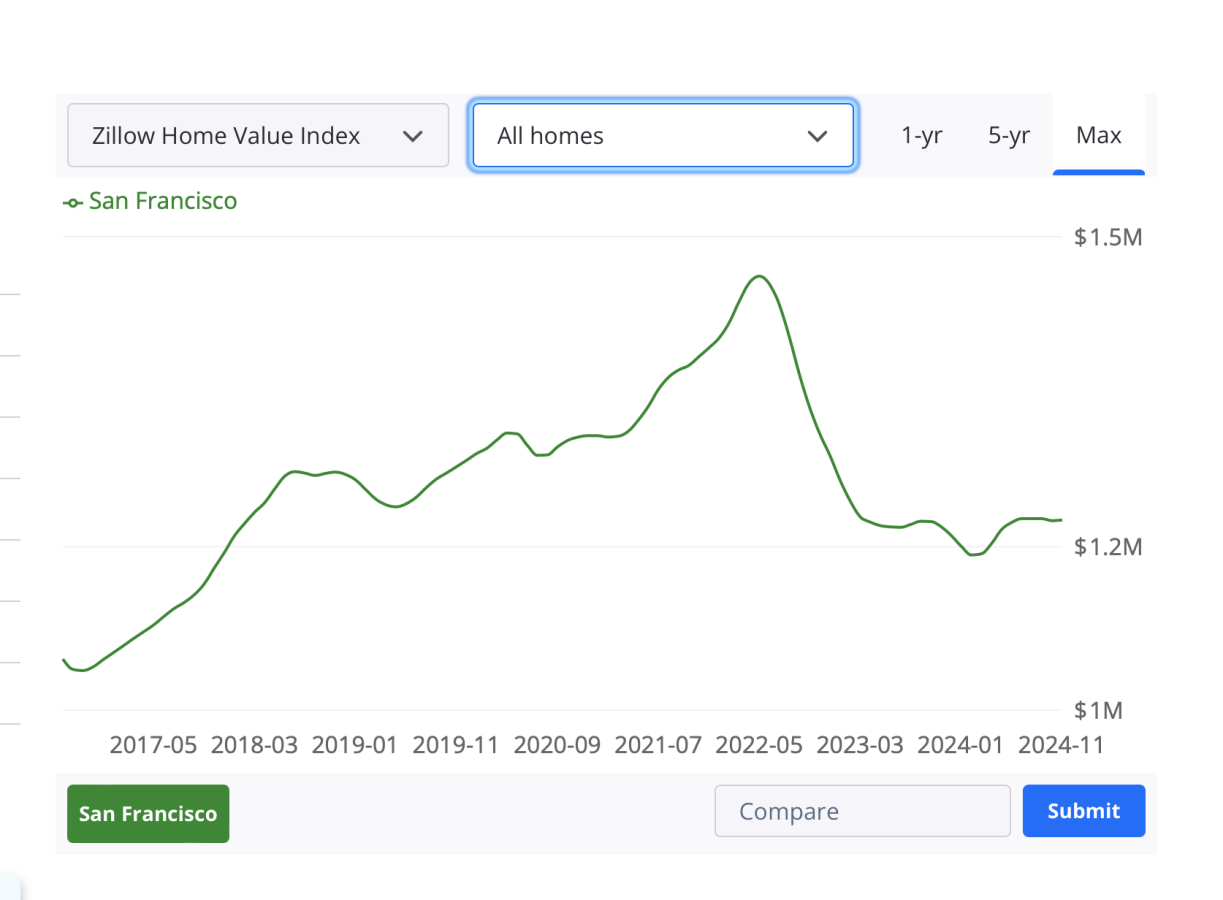Click the chart line's lowest point at far left
1223x900 pixels.
[83, 670]
